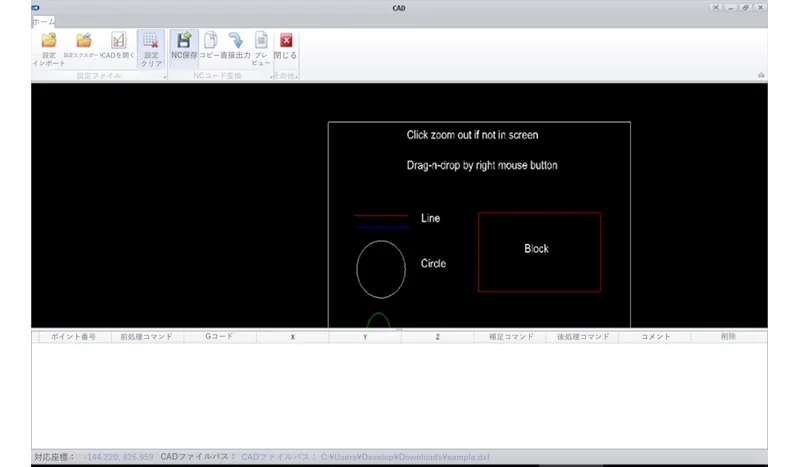
Task: Select the blue line in drawing
Action: coord(383,227)
